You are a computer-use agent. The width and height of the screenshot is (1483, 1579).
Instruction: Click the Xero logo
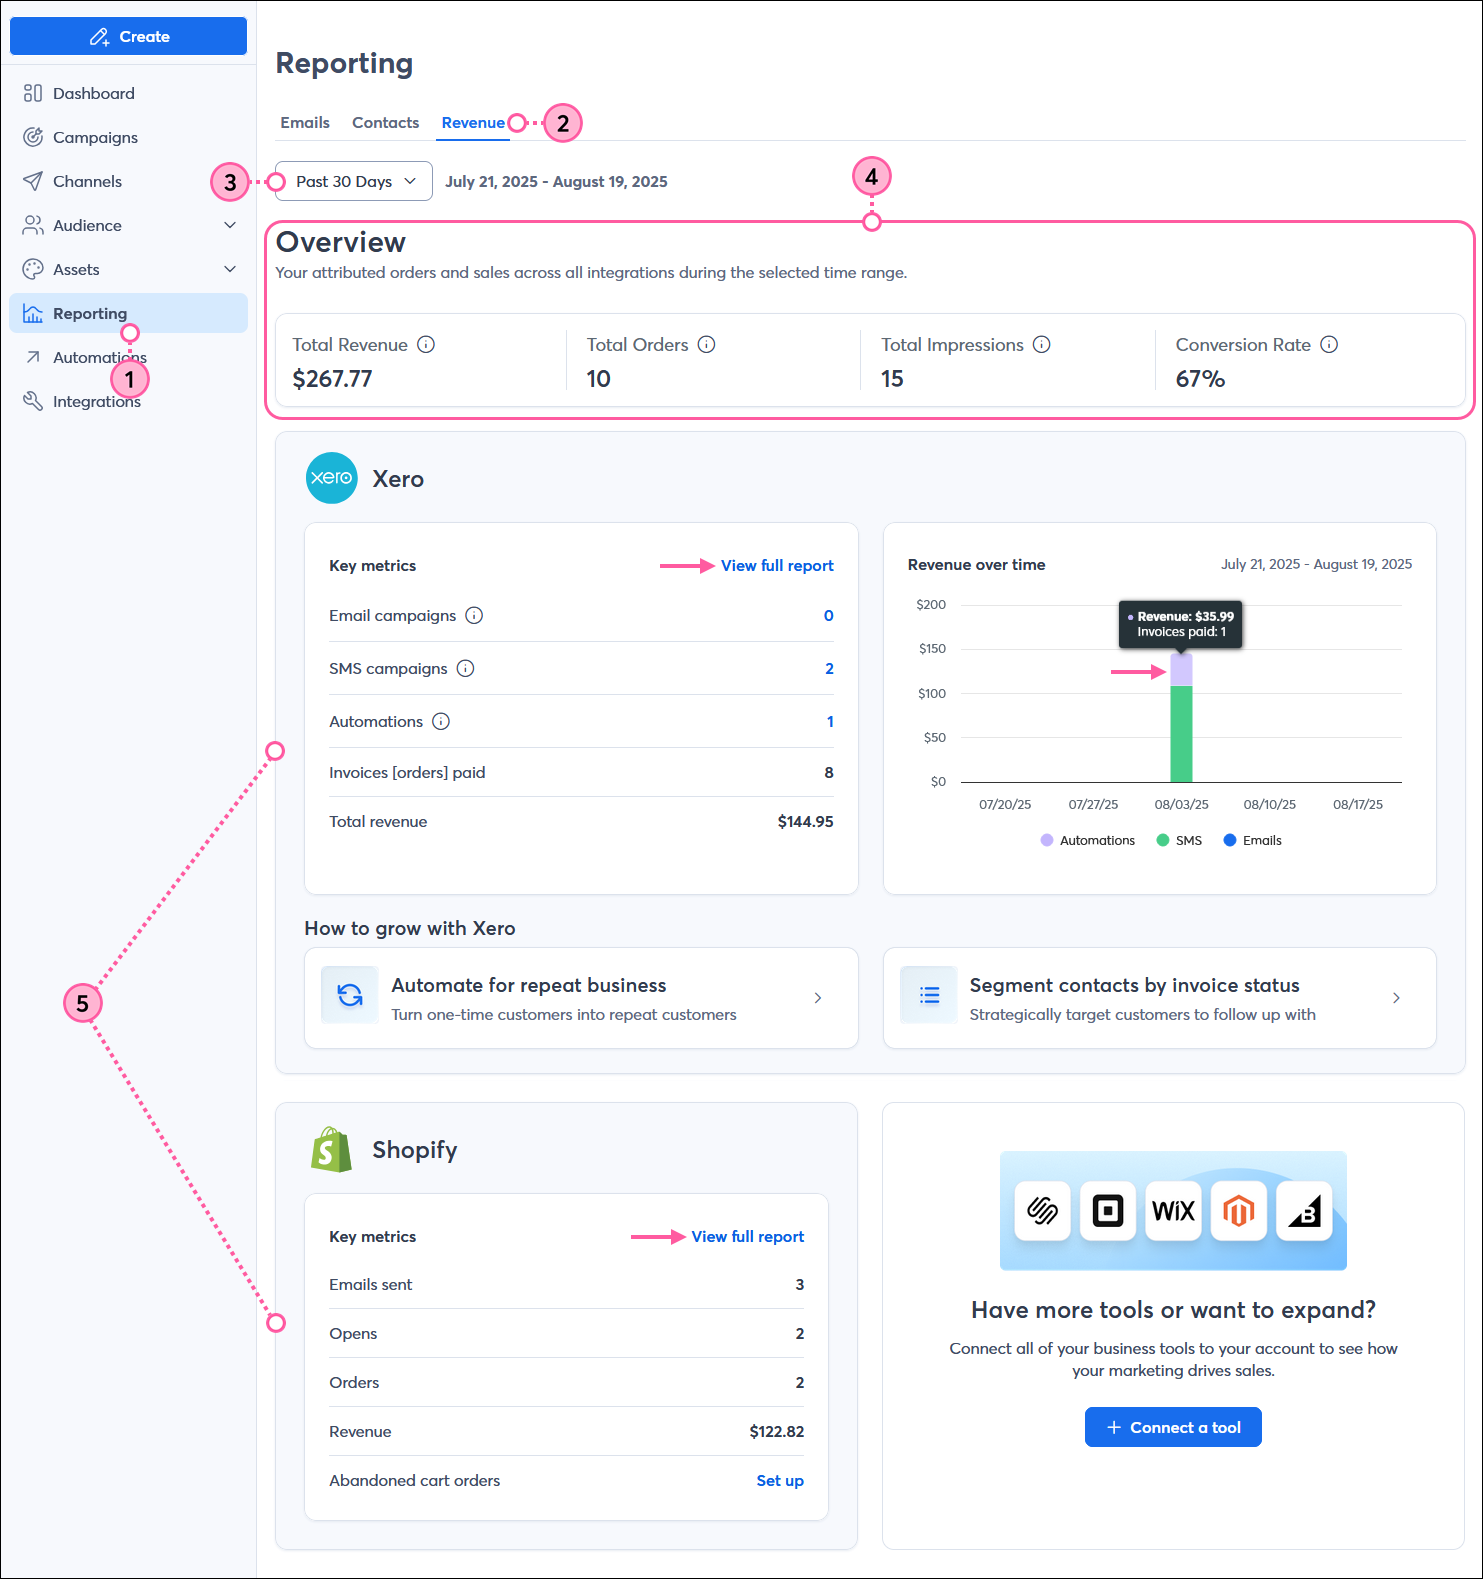[331, 478]
